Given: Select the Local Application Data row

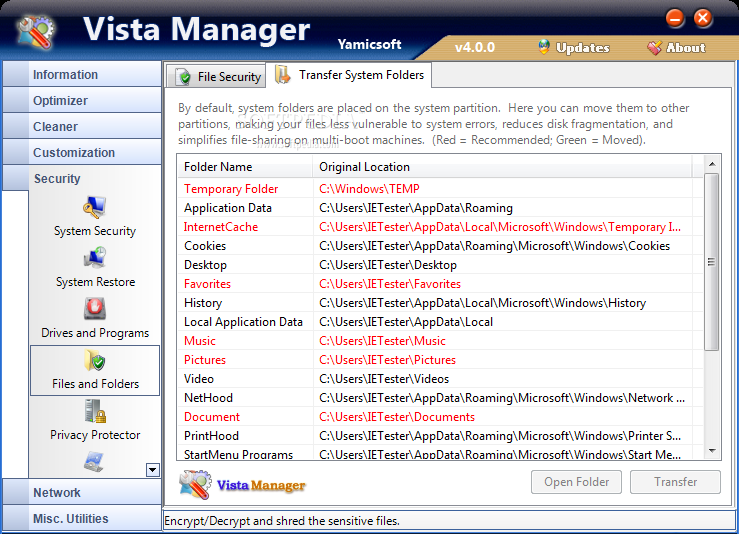Looking at the screenshot, I should [x=441, y=321].
